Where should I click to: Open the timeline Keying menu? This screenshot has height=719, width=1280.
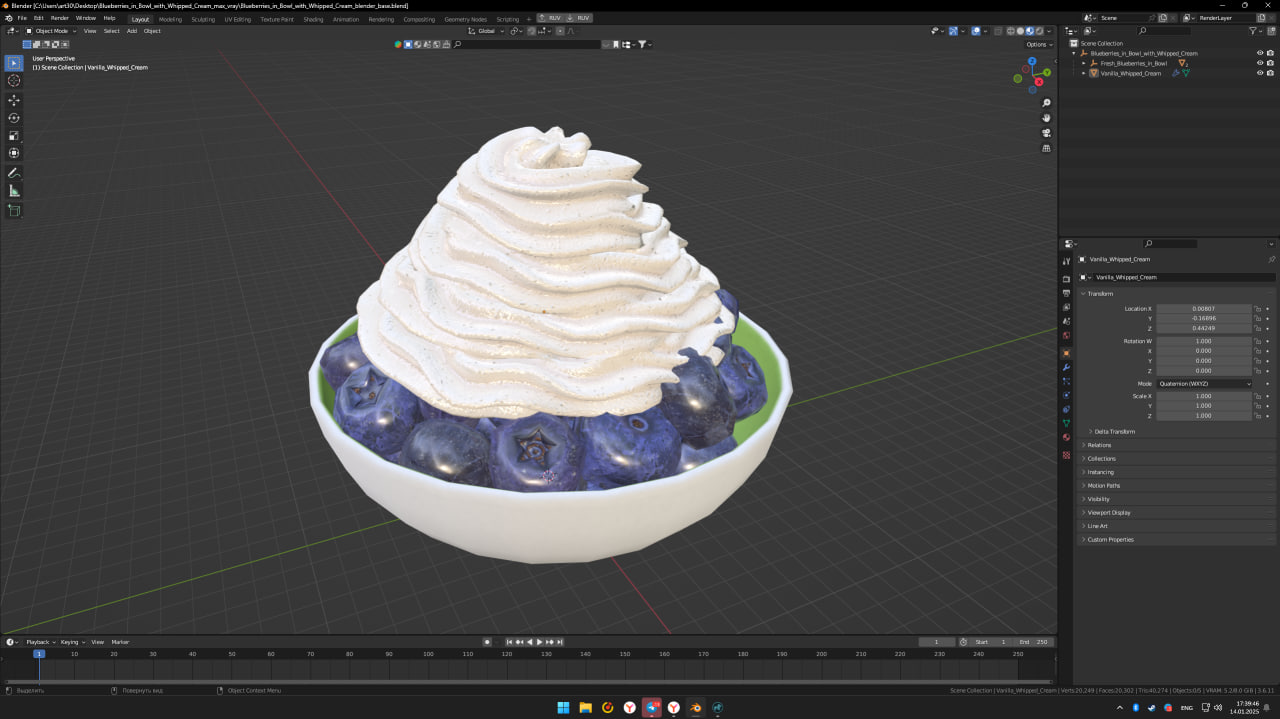(x=71, y=642)
